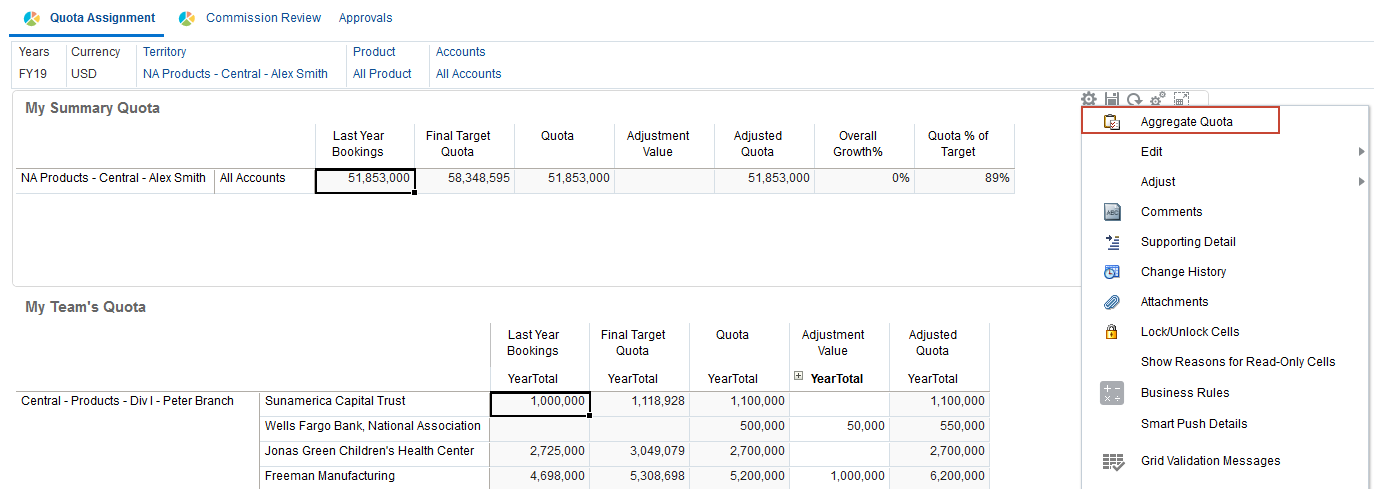Select Aggregate Quota from the menu

point(1186,122)
